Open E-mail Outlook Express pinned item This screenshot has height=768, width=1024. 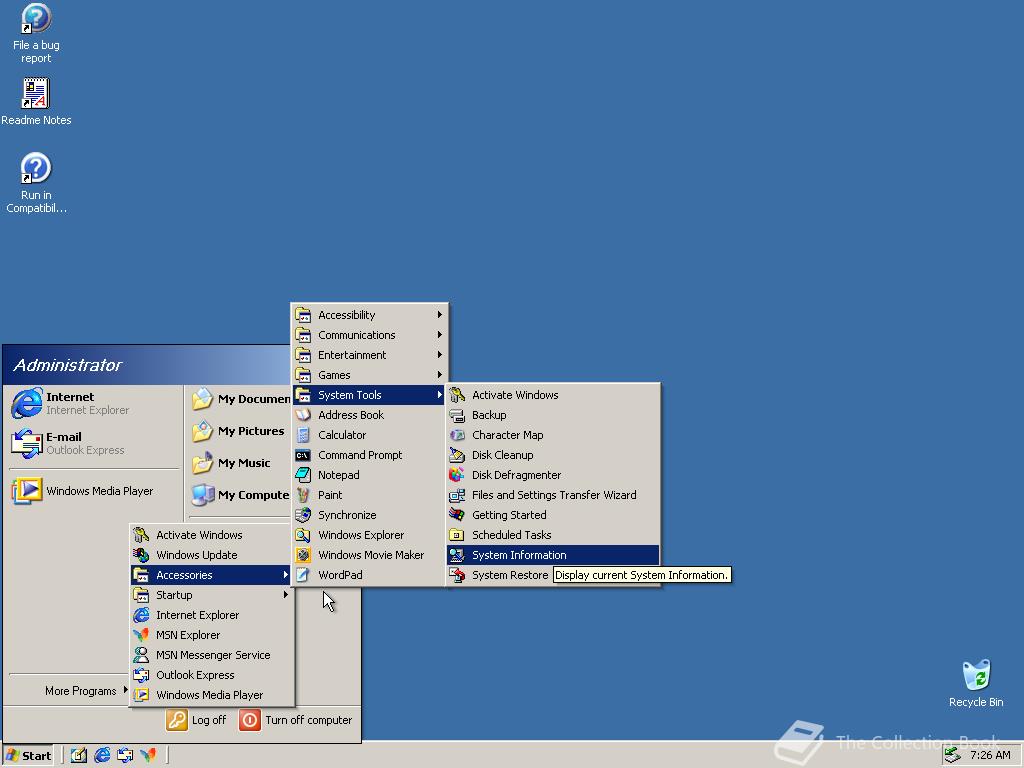click(93, 443)
